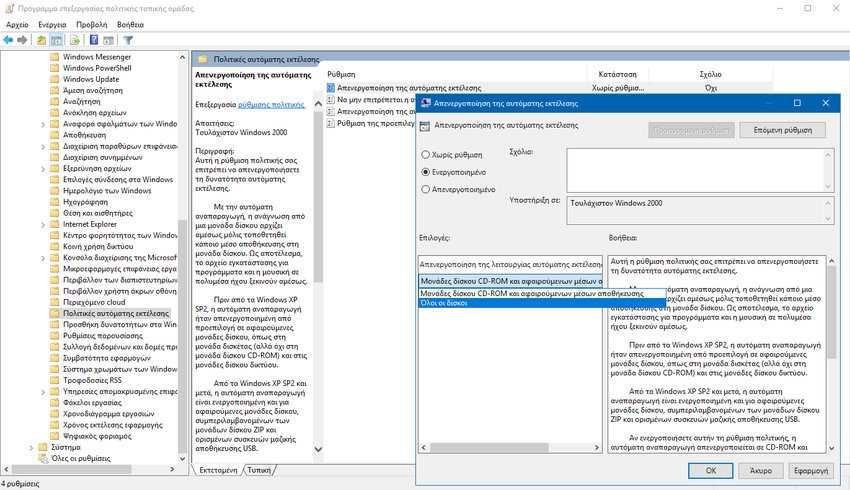Select the Ενεργοποιημένο radio button

point(426,172)
